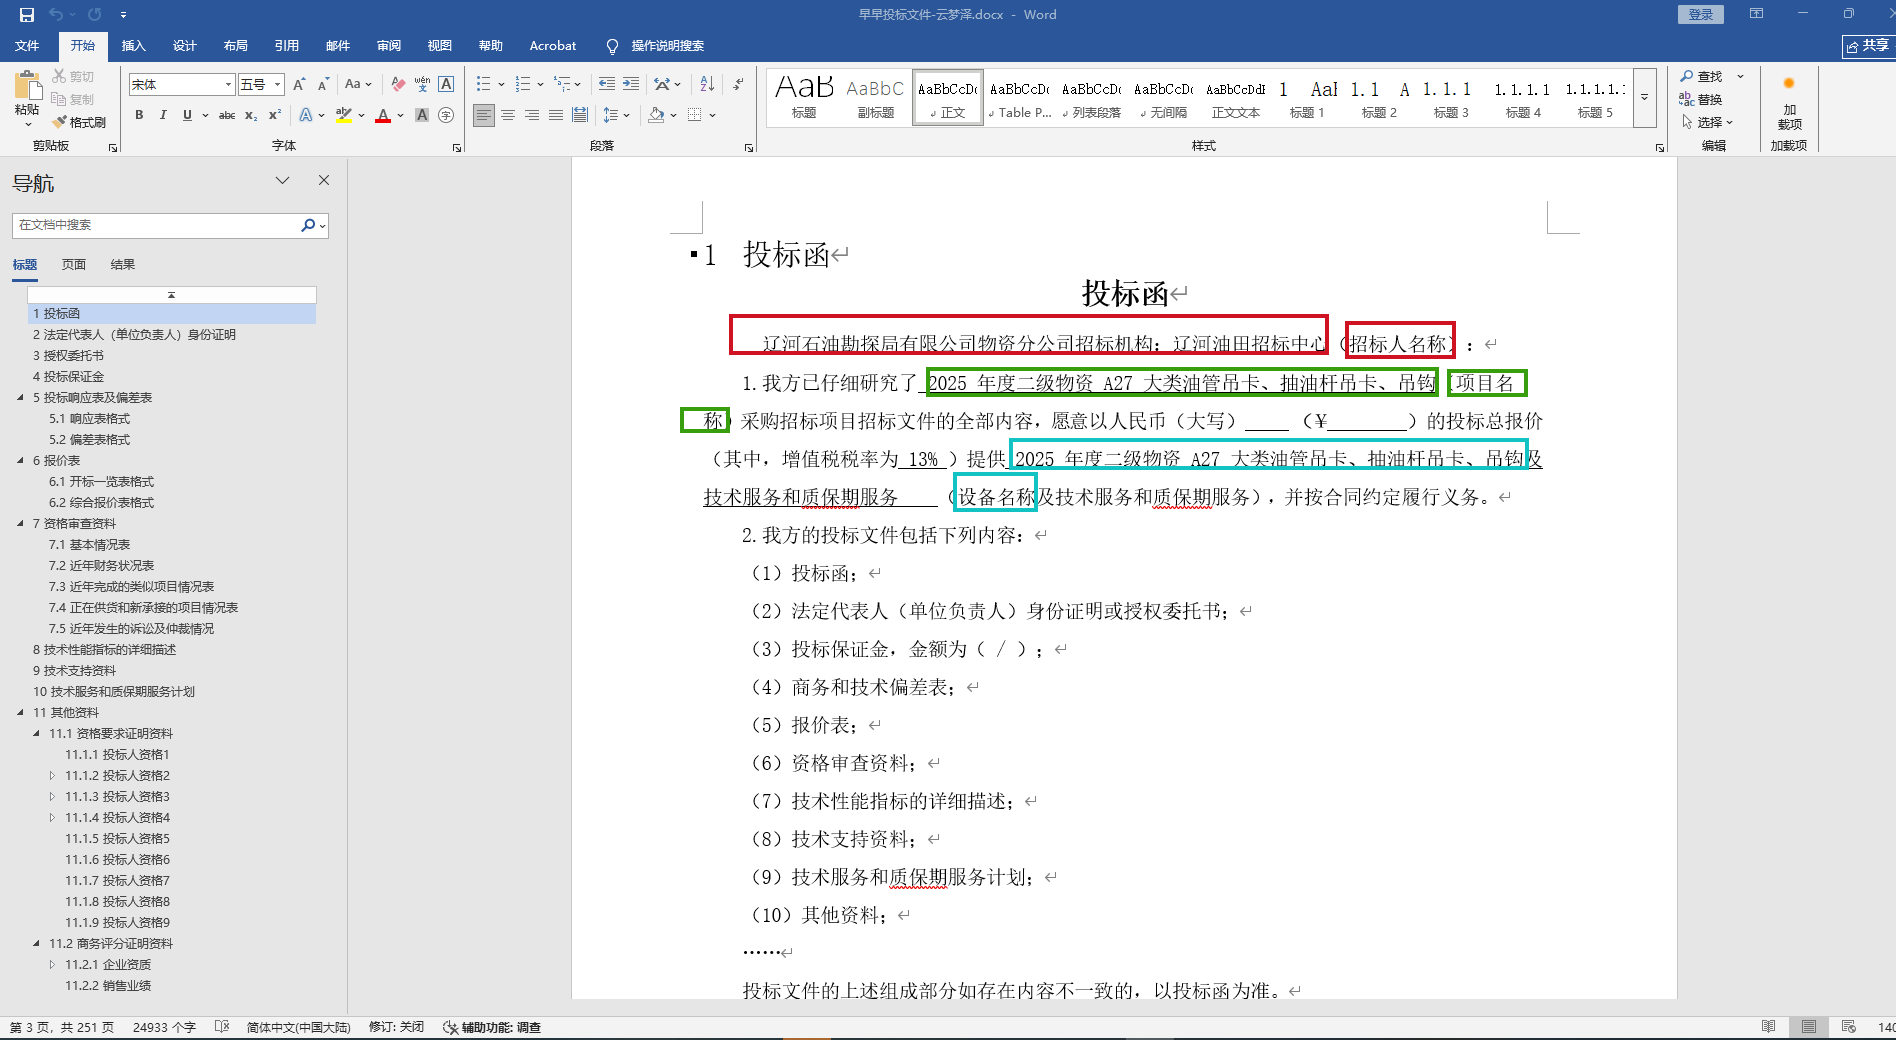Click the 共享 share button
Viewport: 1896px width, 1040px height.
pyautogui.click(x=1868, y=46)
